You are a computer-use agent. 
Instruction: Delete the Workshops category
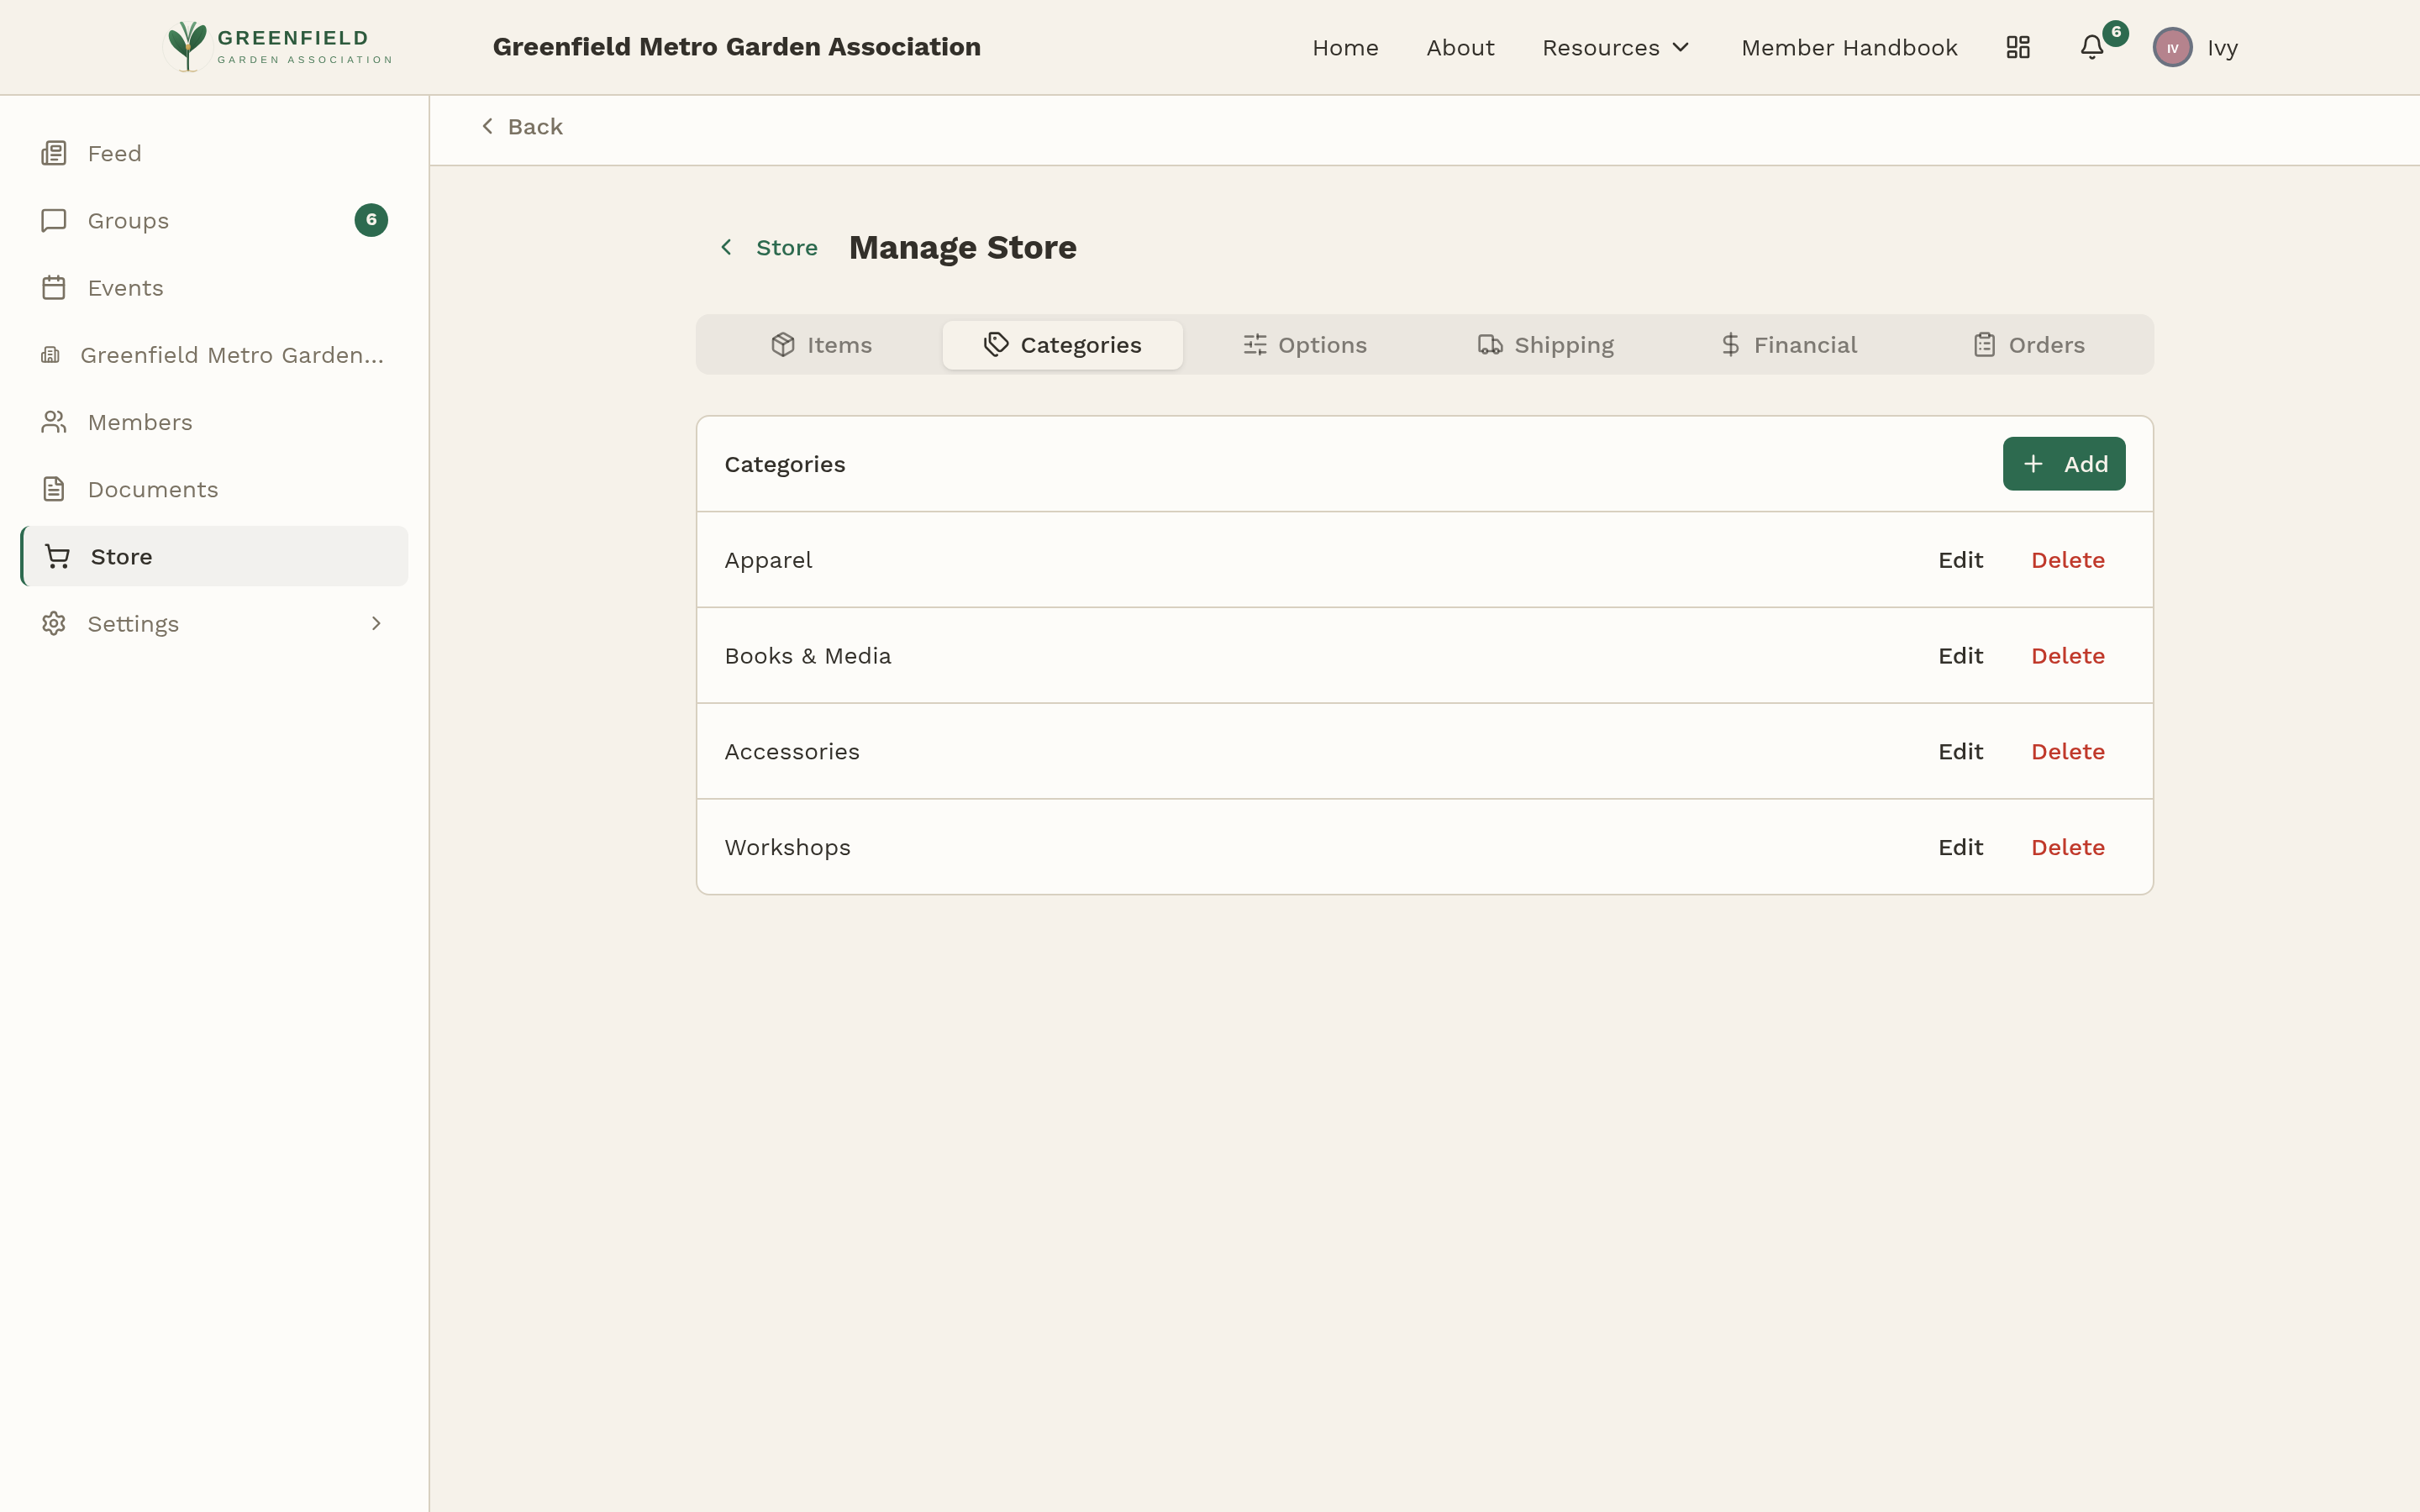(x=2067, y=846)
